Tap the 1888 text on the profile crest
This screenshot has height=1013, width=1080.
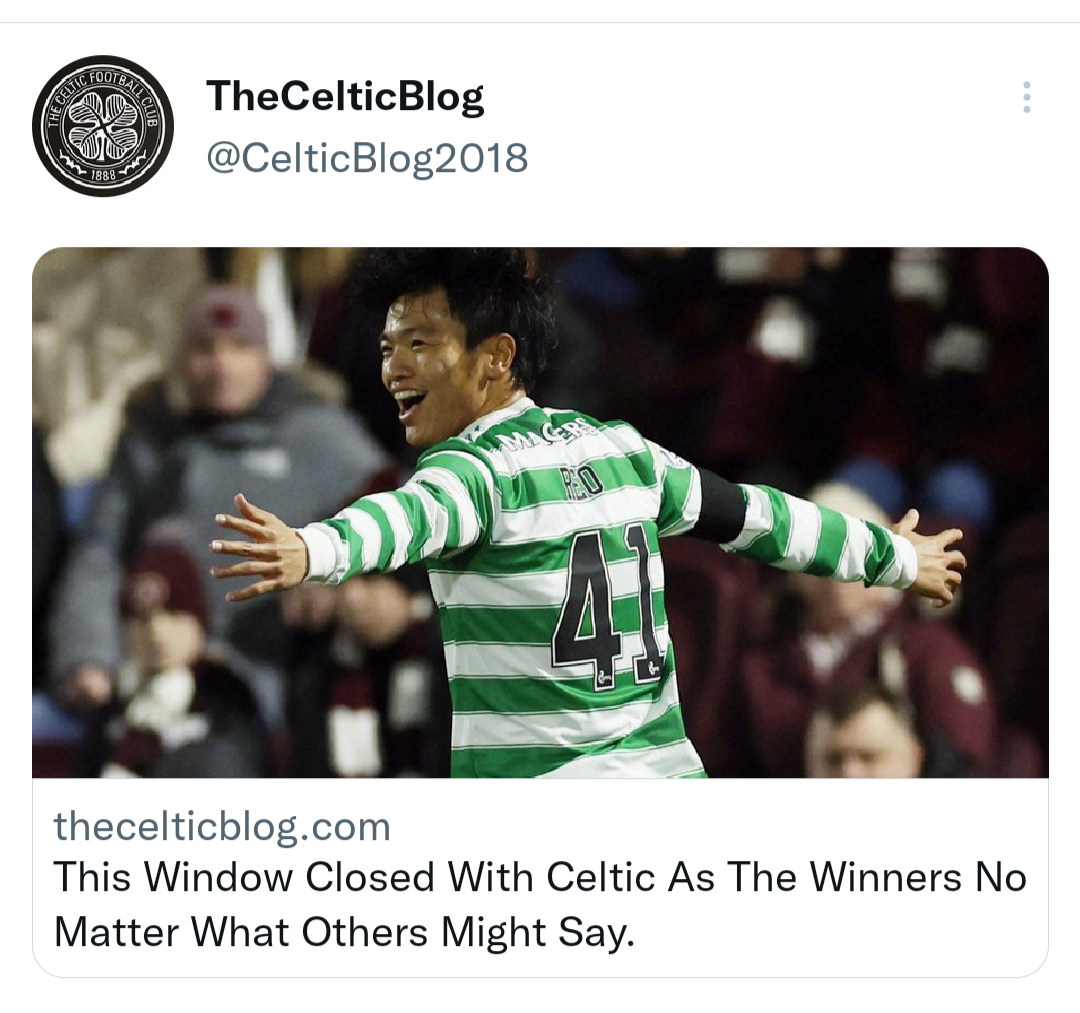(x=103, y=175)
